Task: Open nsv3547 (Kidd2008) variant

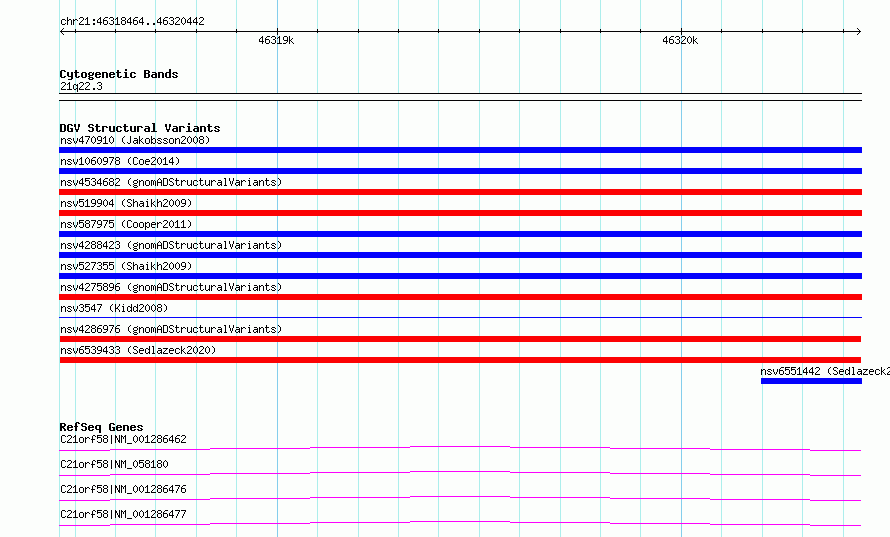Action: point(114,308)
